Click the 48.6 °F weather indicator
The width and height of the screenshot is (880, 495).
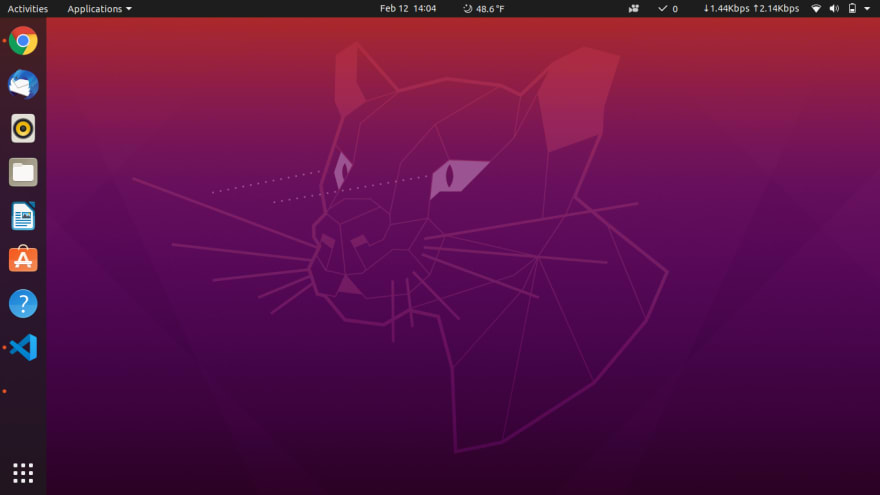(x=483, y=8)
